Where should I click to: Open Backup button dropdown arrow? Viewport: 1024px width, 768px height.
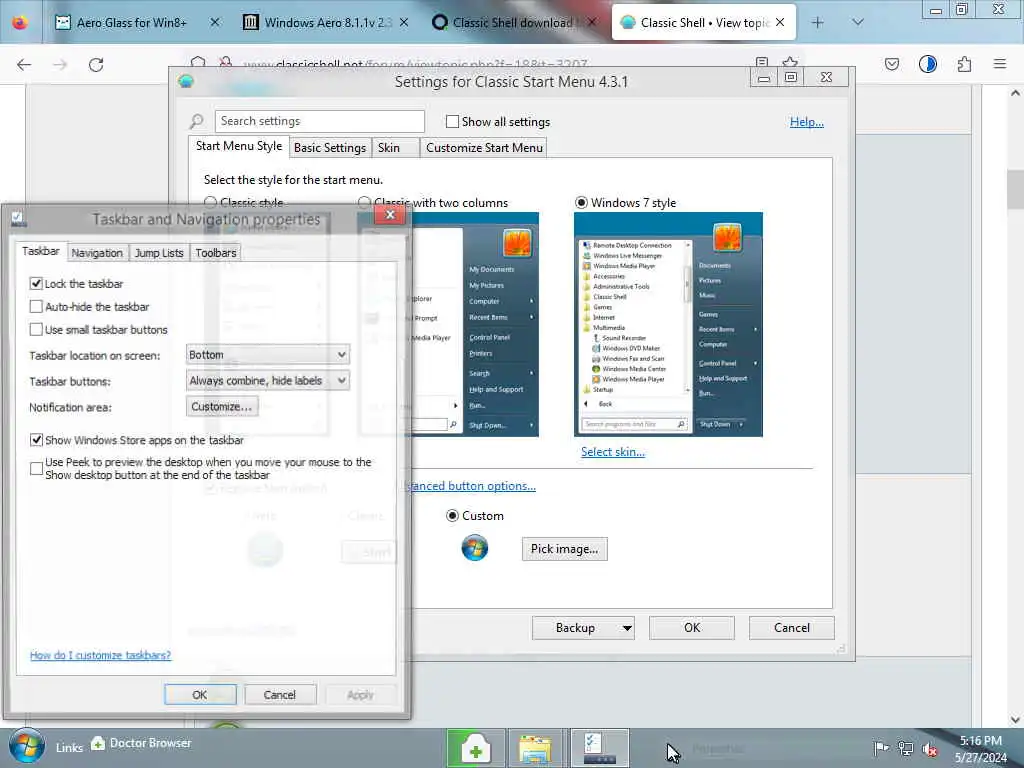626,628
